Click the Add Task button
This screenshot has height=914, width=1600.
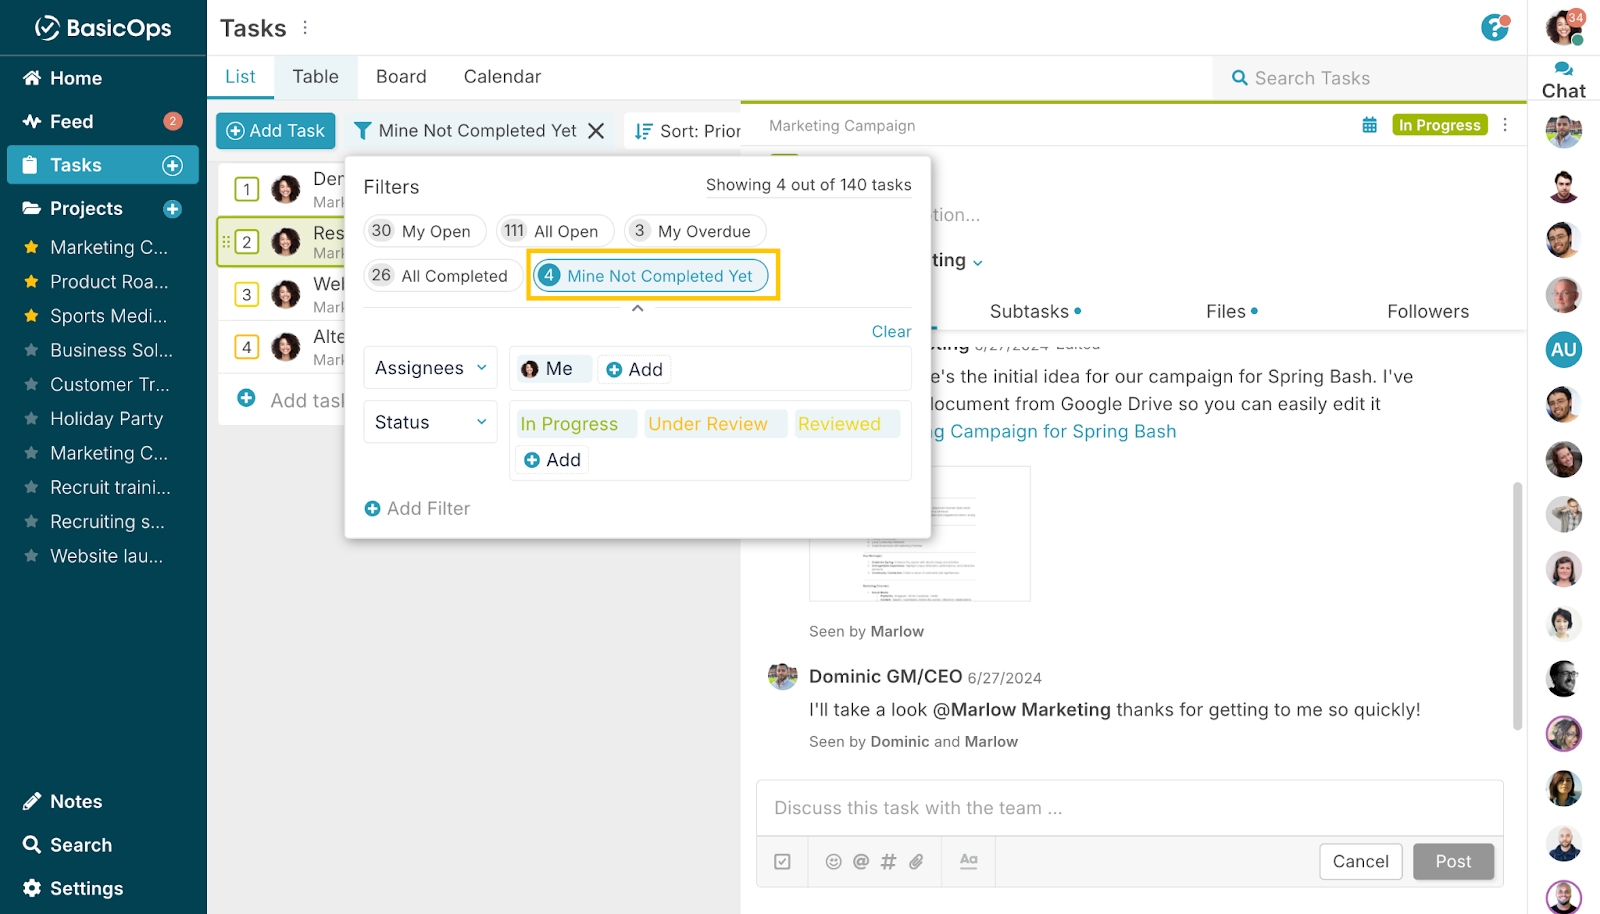point(276,131)
